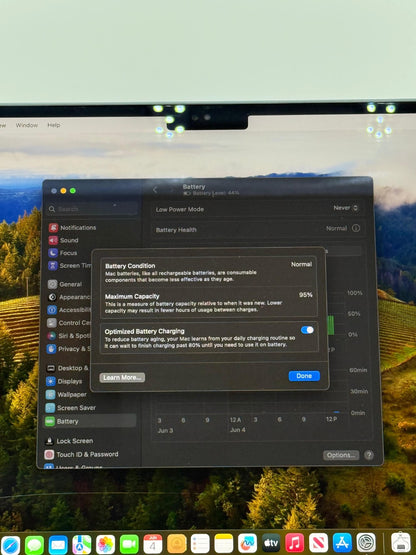This screenshot has width=416, height=555.
Task: Click the Battery Health info icon
Action: pos(356,228)
